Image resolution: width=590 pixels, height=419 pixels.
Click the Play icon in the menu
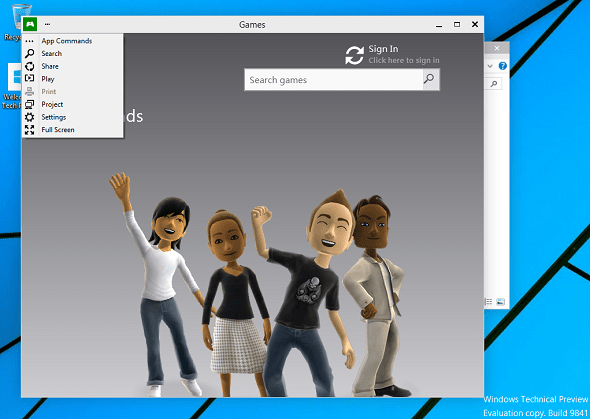(x=30, y=79)
